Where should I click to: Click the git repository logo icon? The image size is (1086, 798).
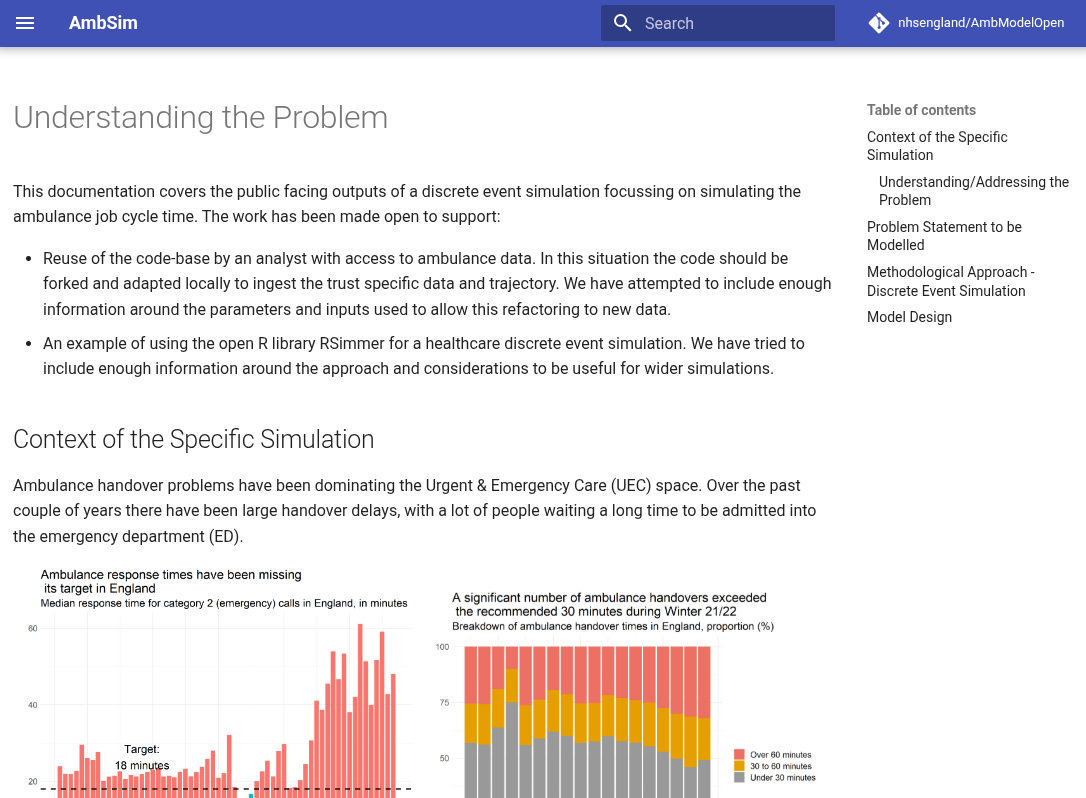click(879, 23)
